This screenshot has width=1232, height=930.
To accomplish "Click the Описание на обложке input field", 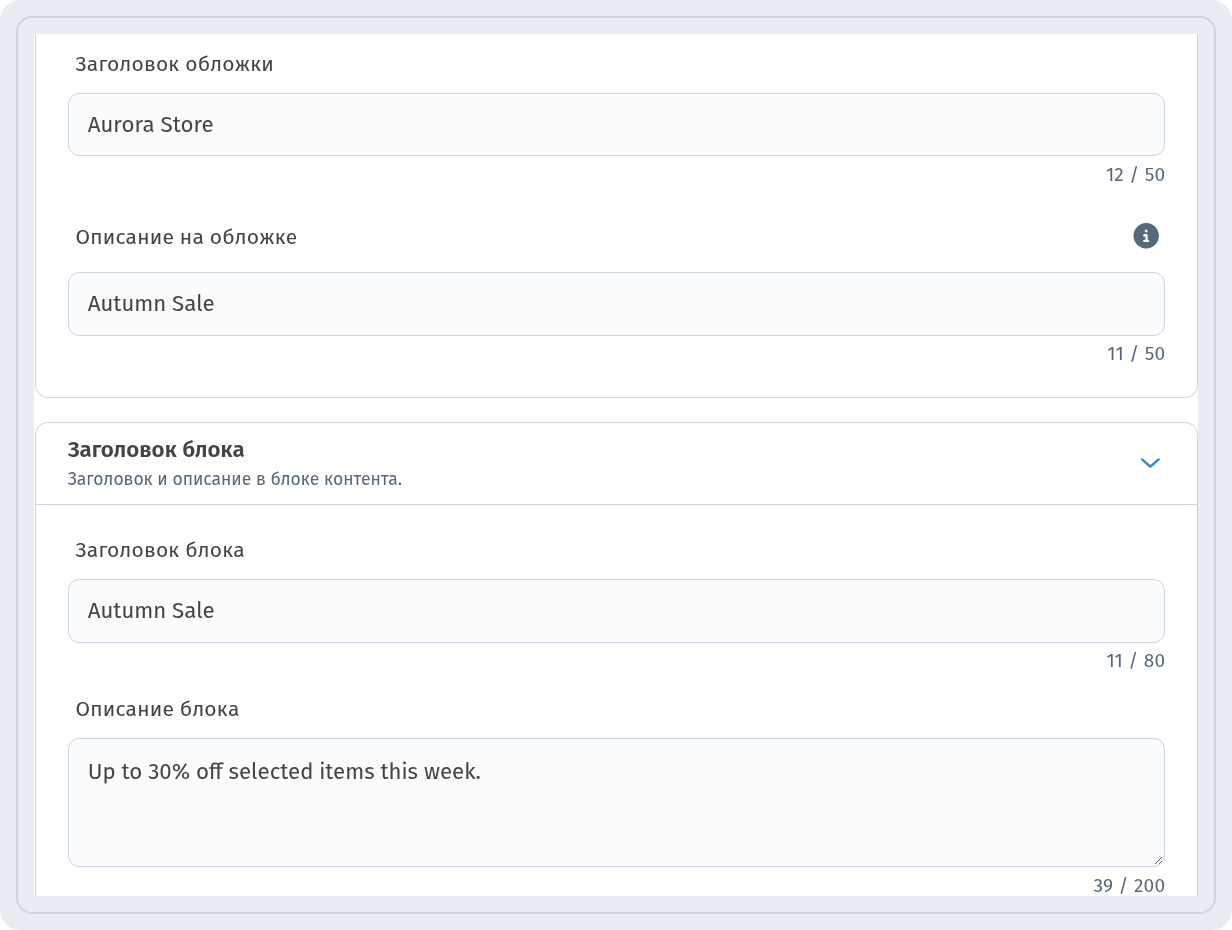I will tap(616, 304).
